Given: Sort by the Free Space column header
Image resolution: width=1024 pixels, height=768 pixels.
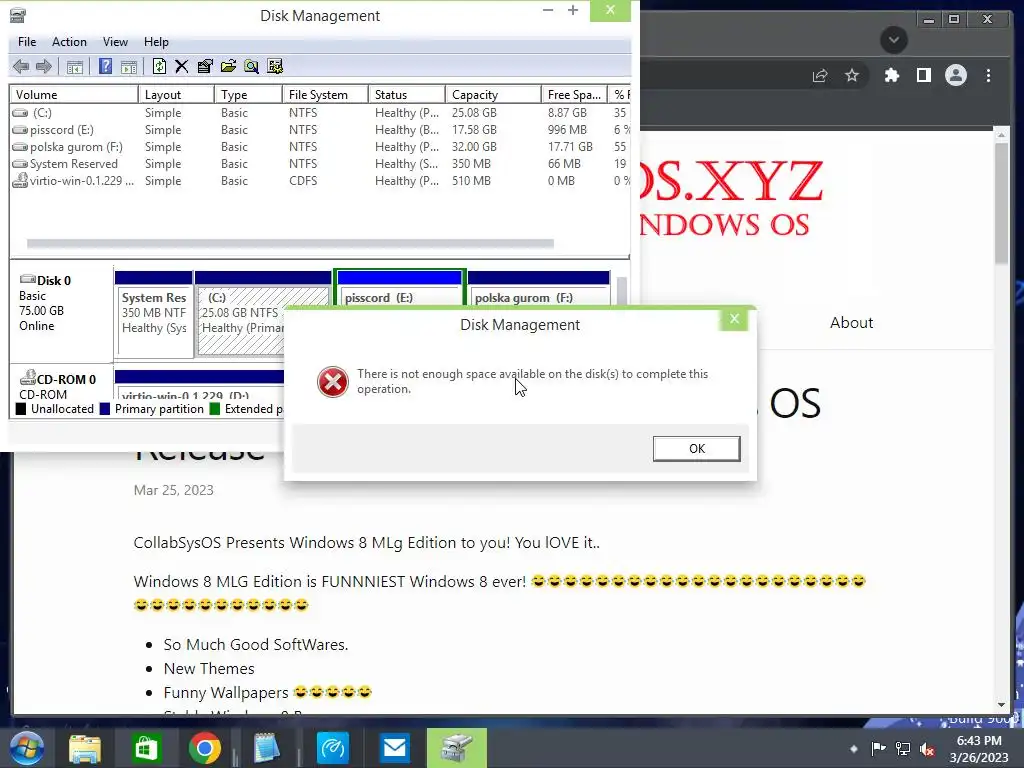Looking at the screenshot, I should (x=574, y=95).
